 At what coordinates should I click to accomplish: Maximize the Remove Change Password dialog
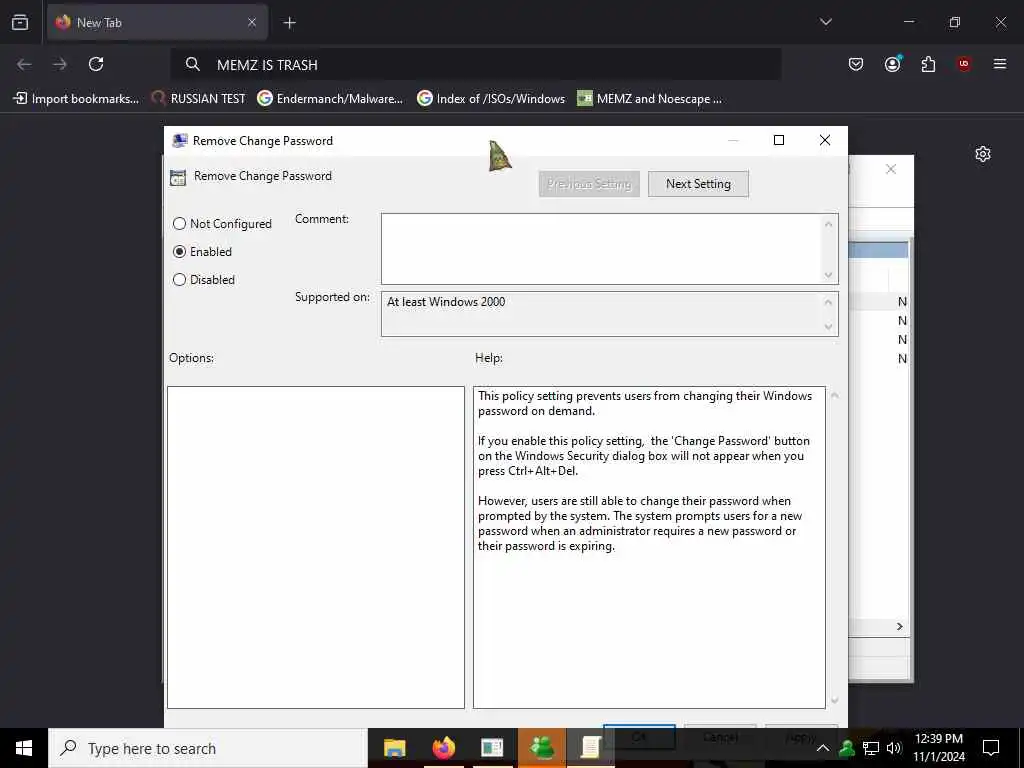click(x=778, y=140)
